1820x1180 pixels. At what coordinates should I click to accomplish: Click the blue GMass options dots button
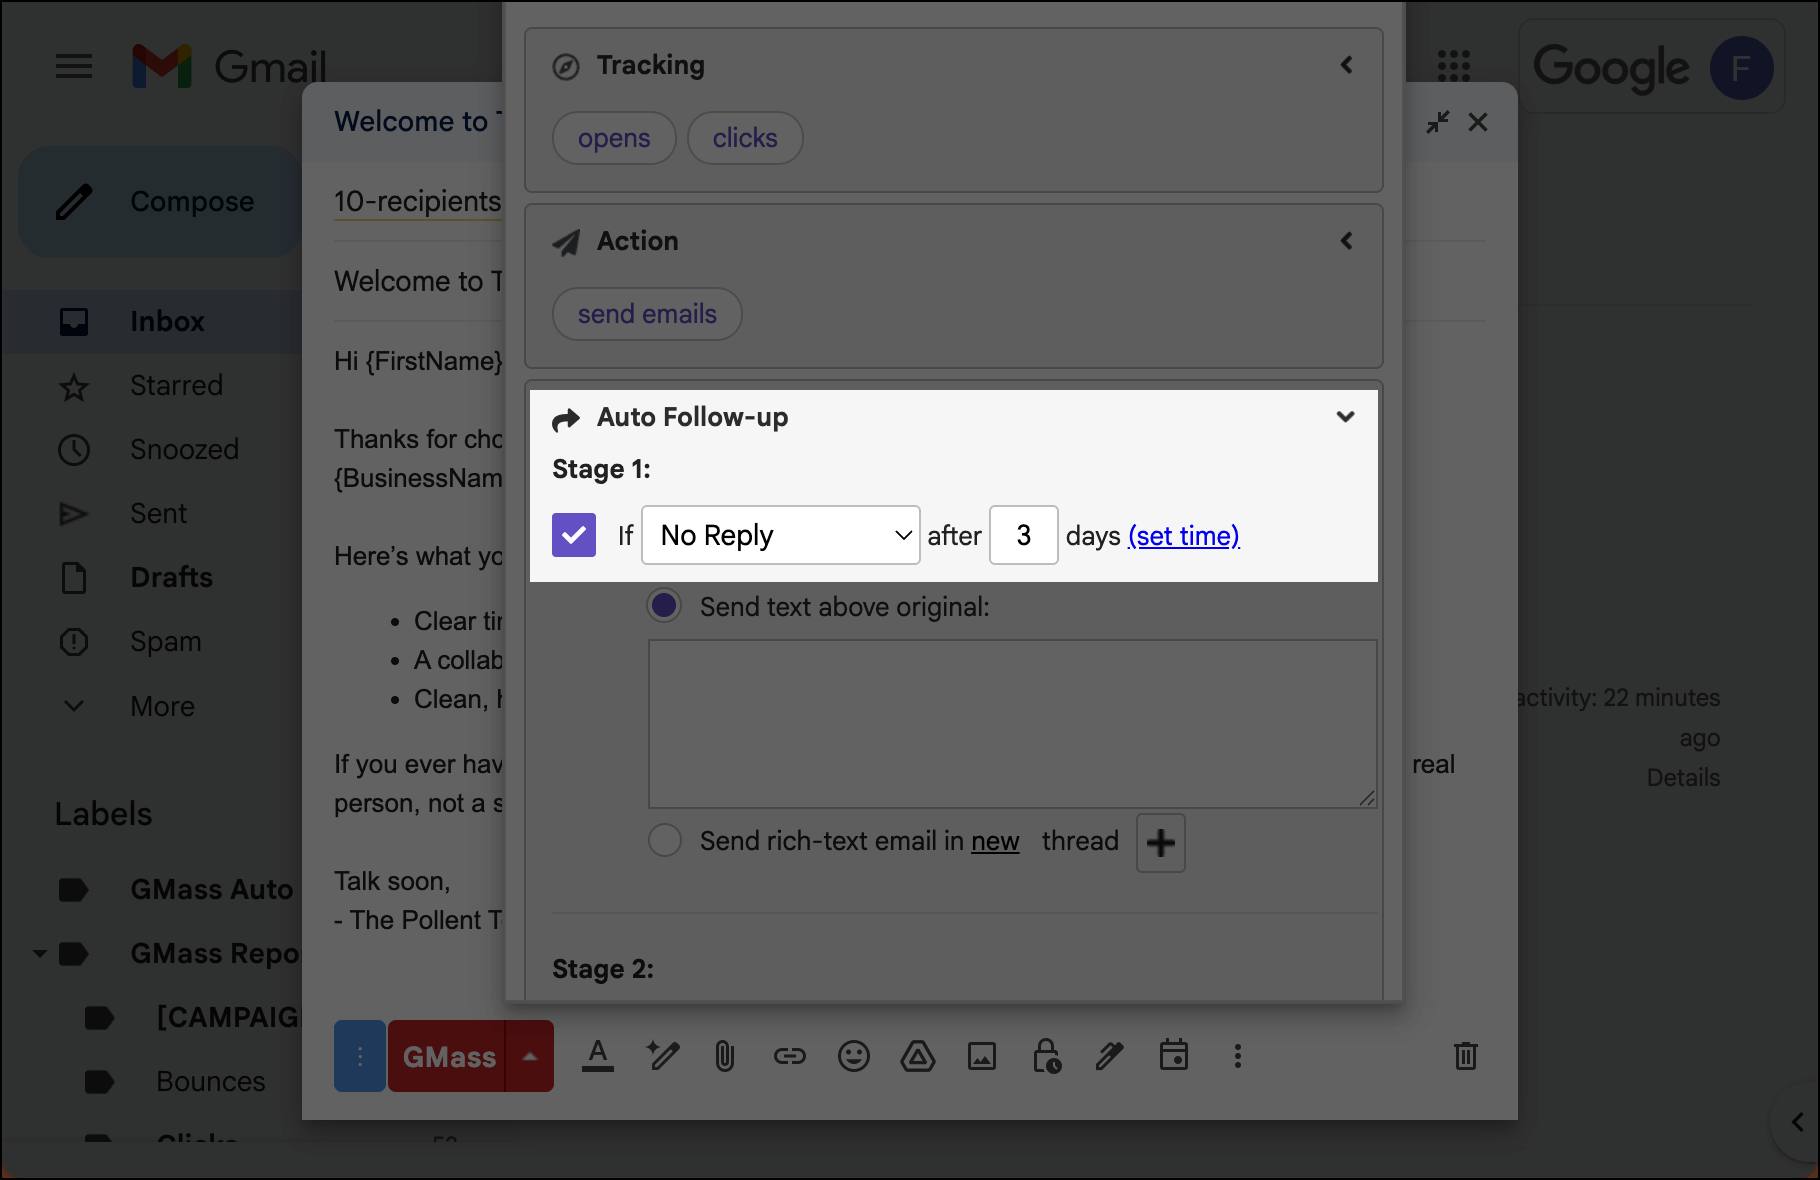(360, 1056)
